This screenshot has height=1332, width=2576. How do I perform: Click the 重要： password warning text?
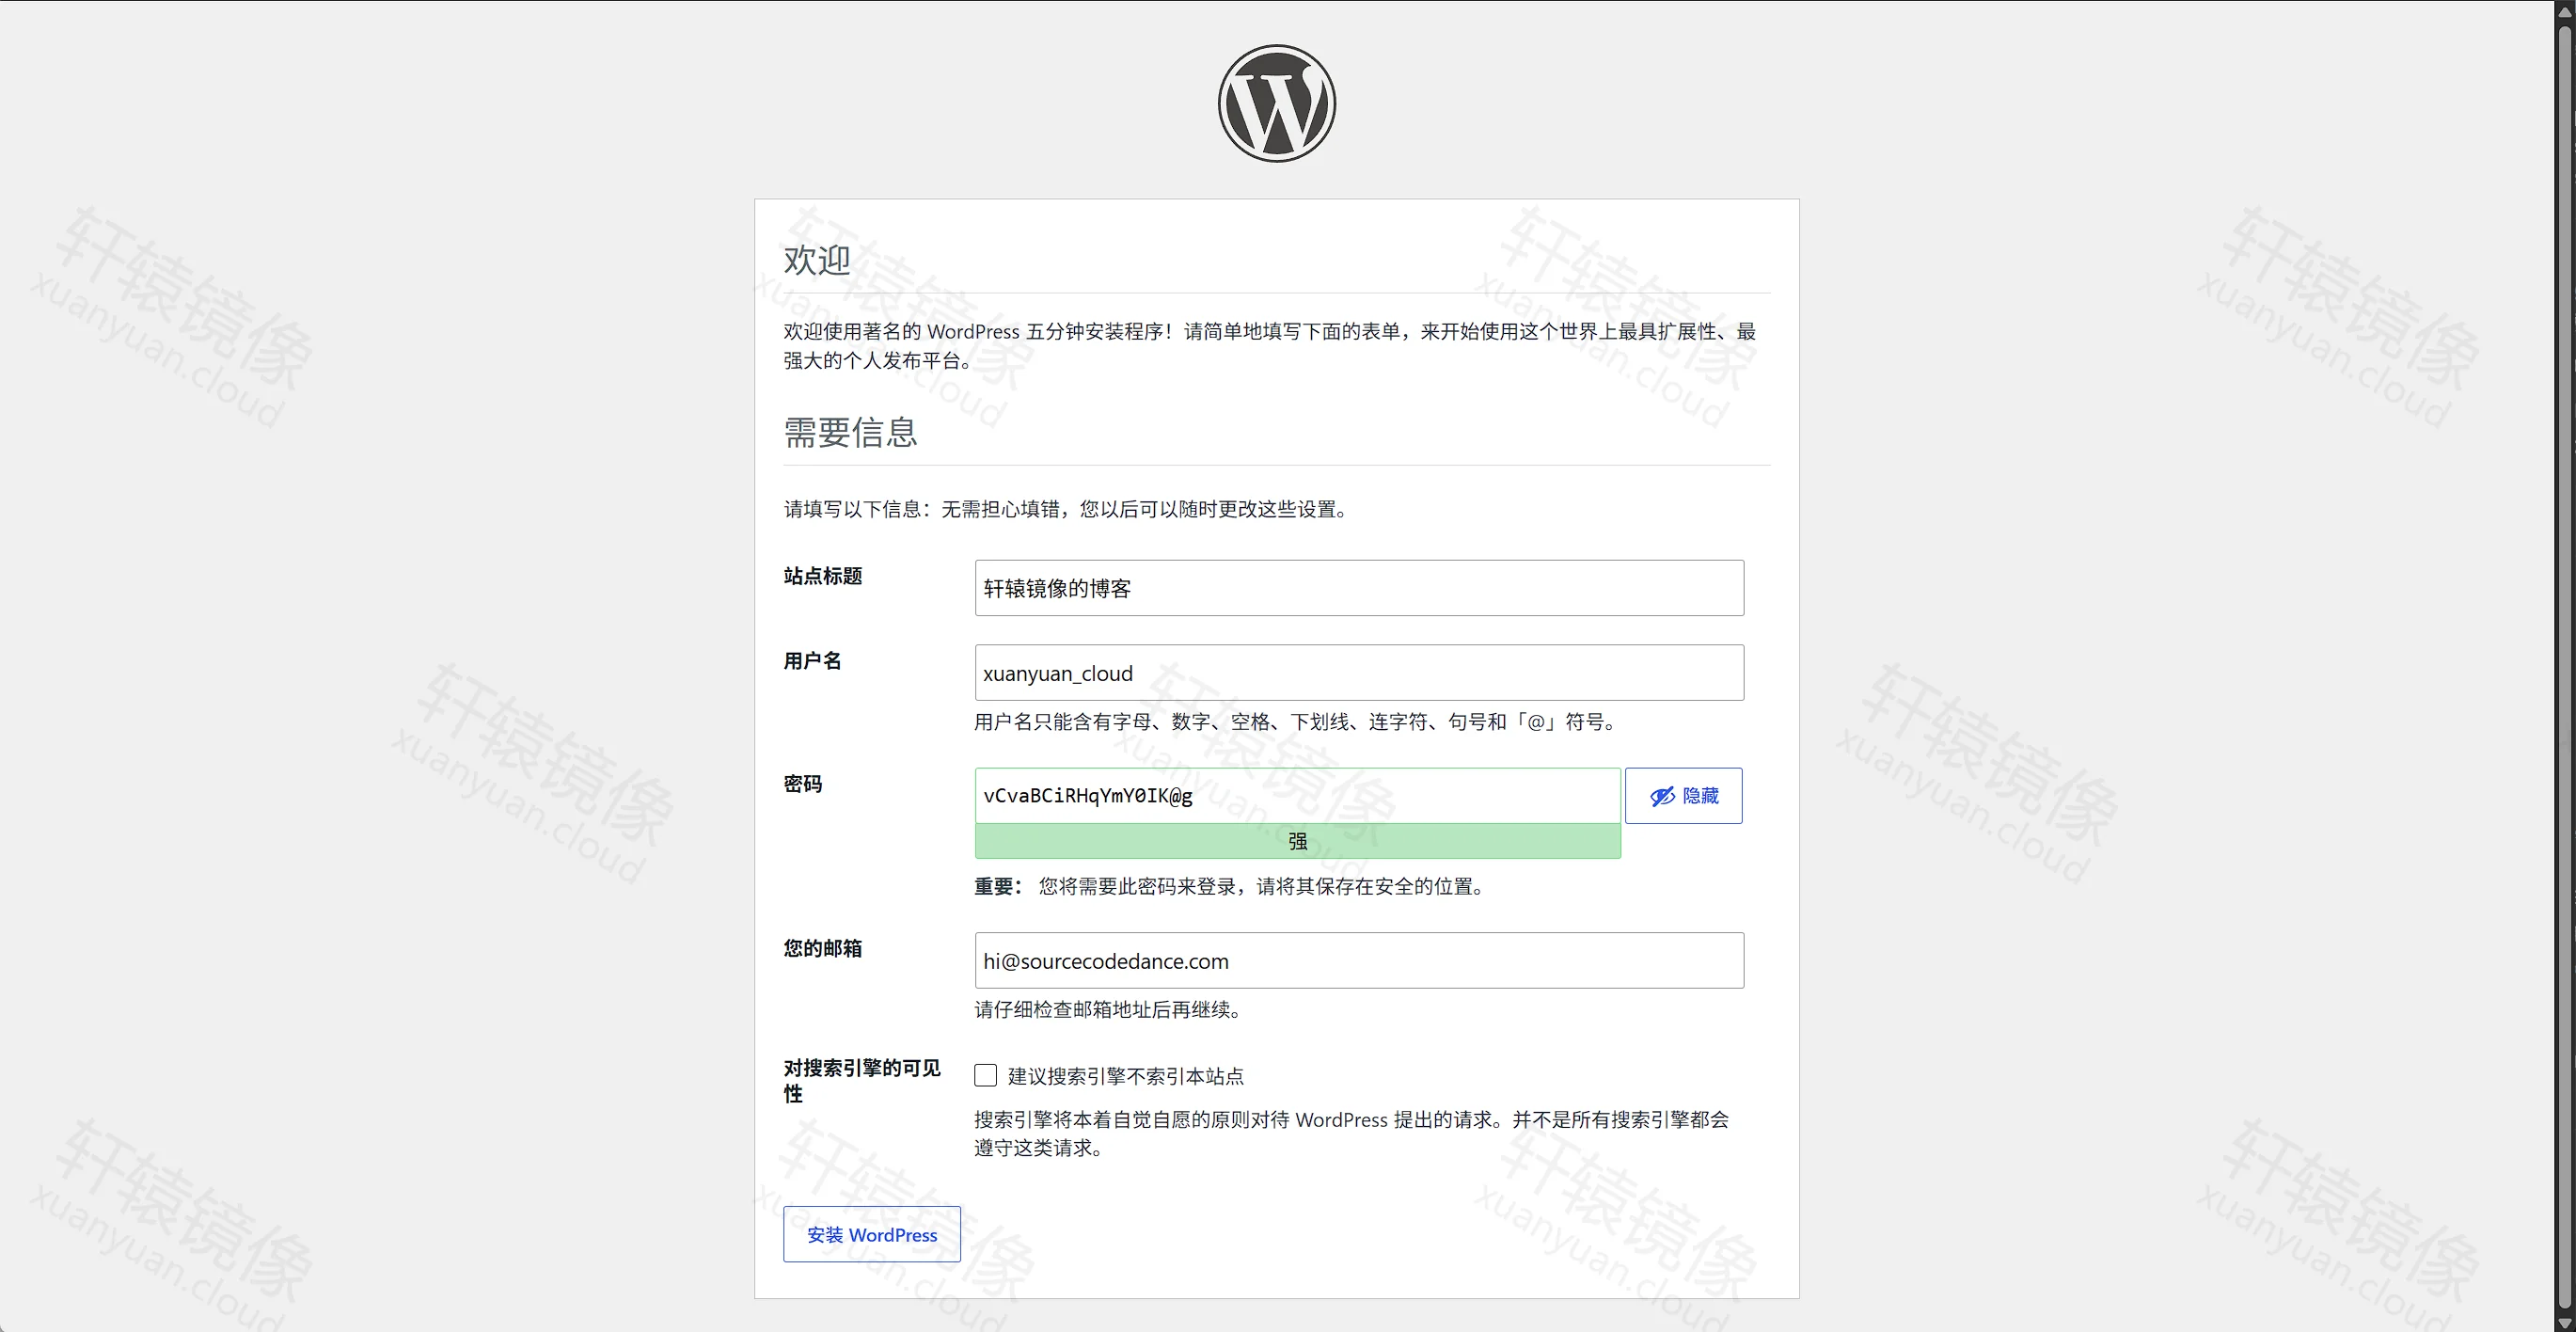[1229, 886]
